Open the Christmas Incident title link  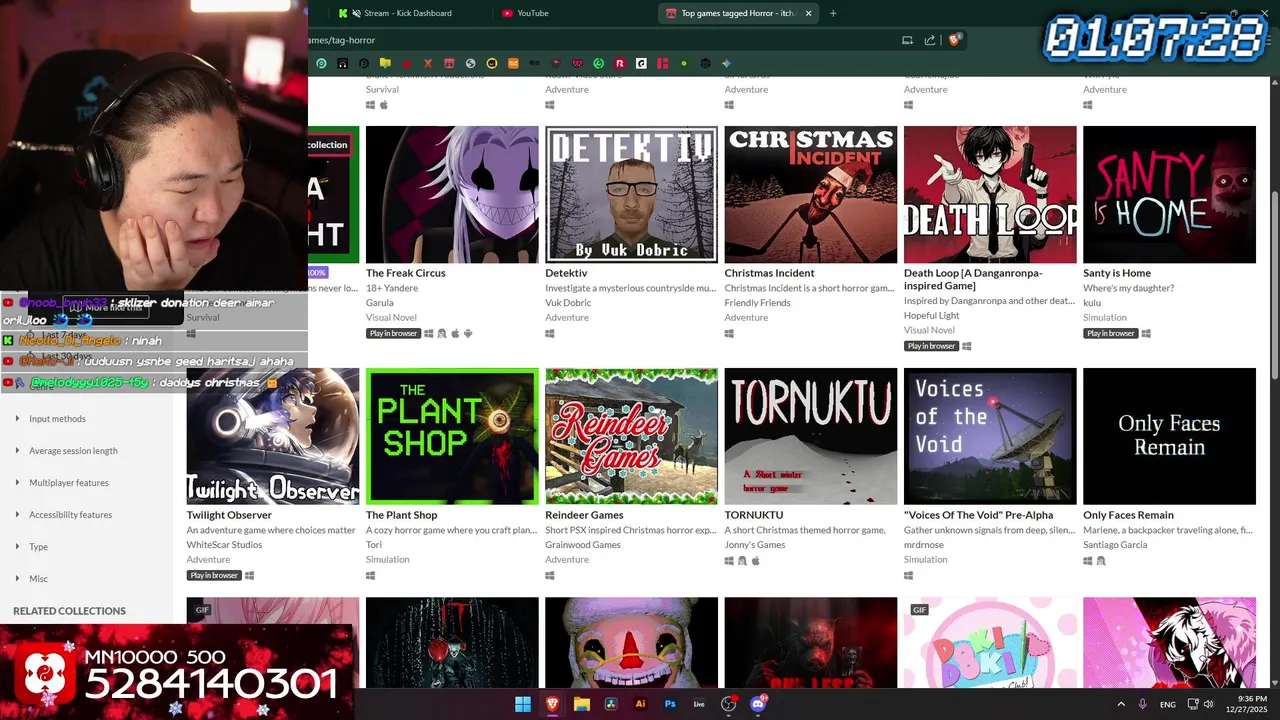[x=769, y=273]
